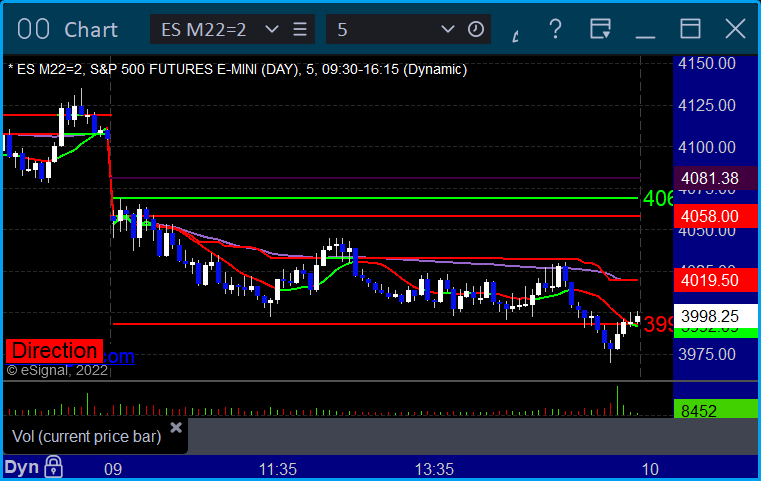
Task: Click the 3975.00 price axis label
Action: click(x=707, y=354)
